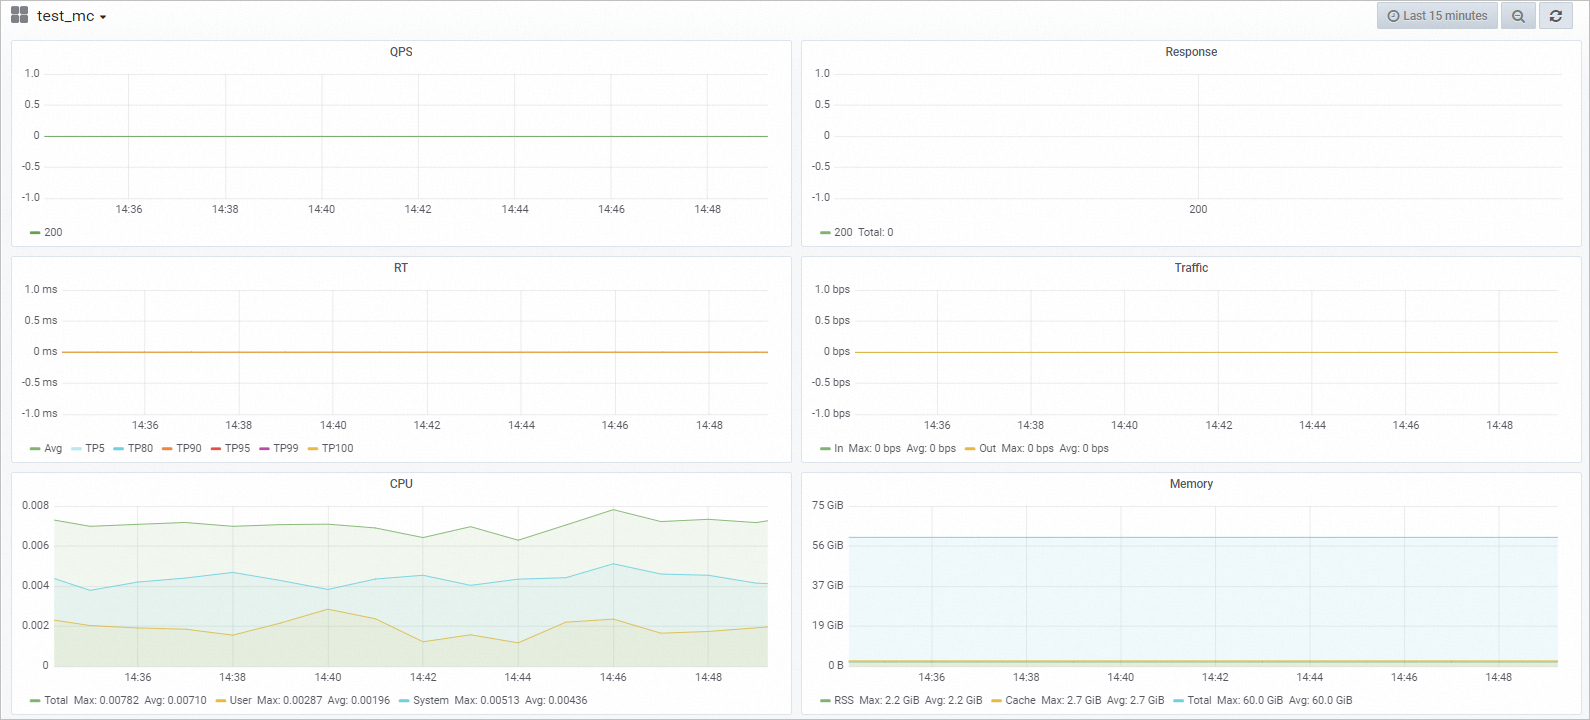
Task: Click the 'Total: 0' value in Response legend
Action: tap(876, 232)
